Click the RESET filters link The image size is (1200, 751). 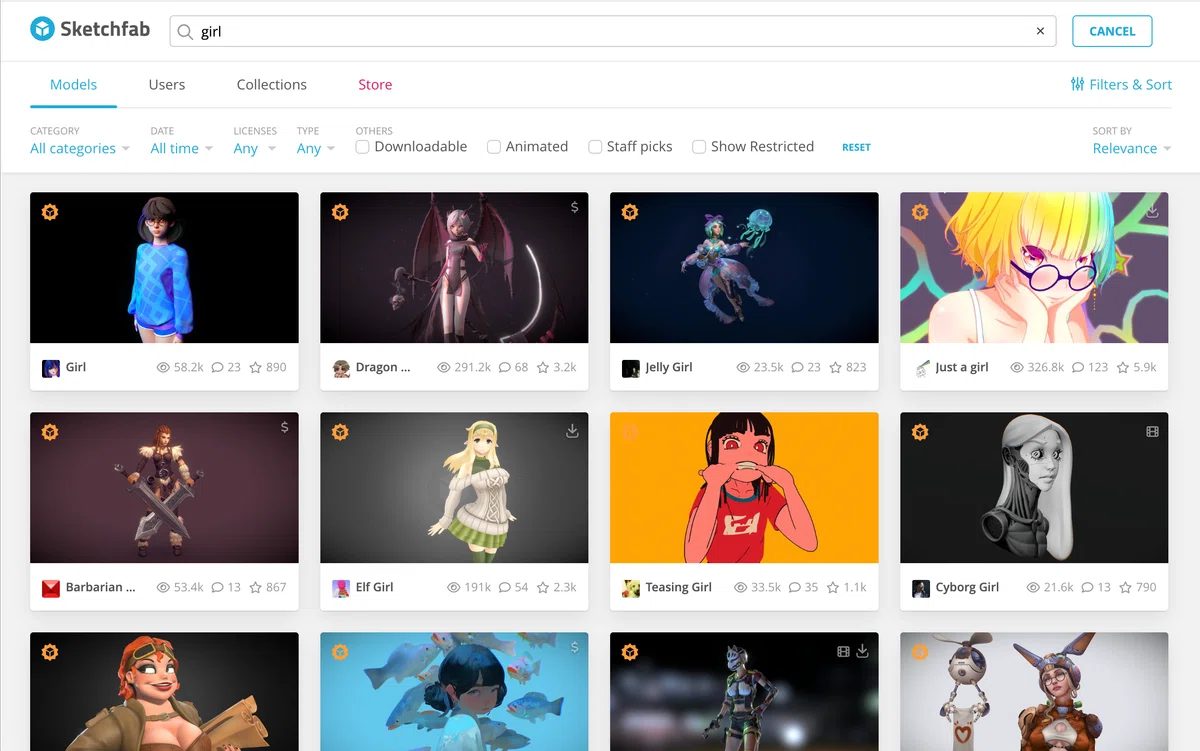click(856, 147)
